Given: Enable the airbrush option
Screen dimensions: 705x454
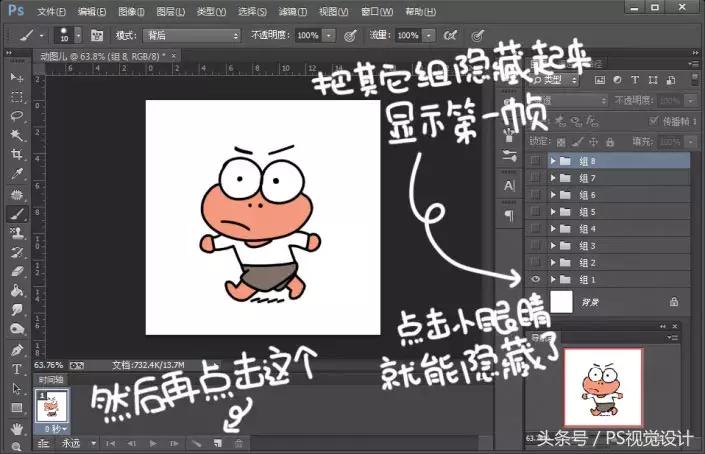Looking at the screenshot, I should [x=450, y=35].
